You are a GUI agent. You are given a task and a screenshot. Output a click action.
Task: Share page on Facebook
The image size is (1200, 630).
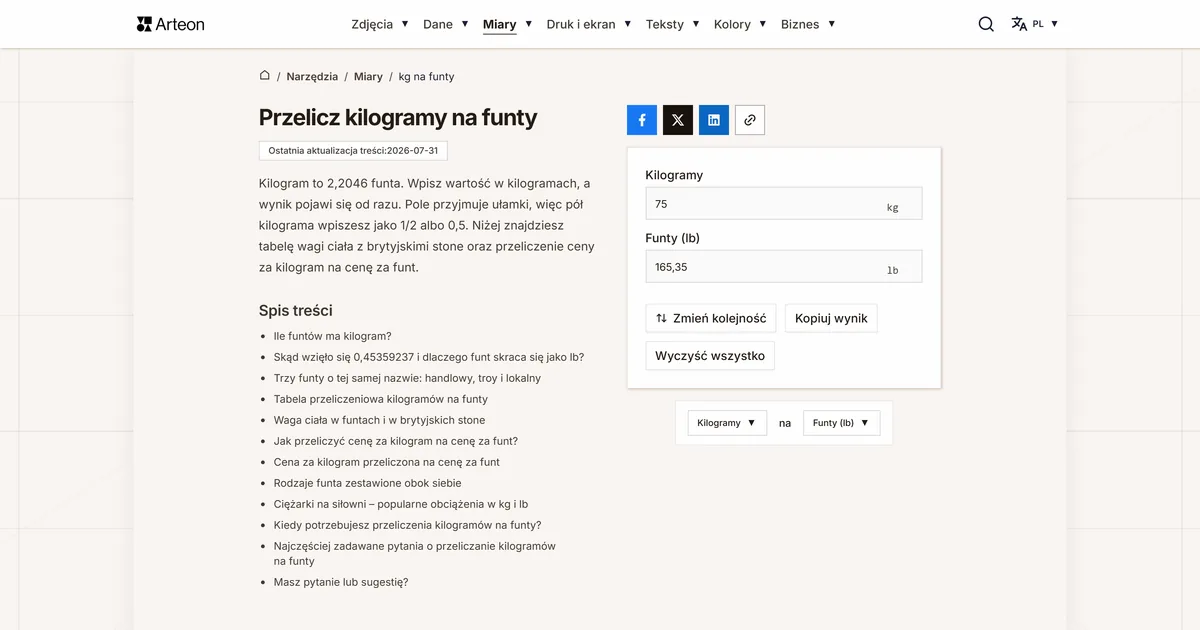[642, 120]
